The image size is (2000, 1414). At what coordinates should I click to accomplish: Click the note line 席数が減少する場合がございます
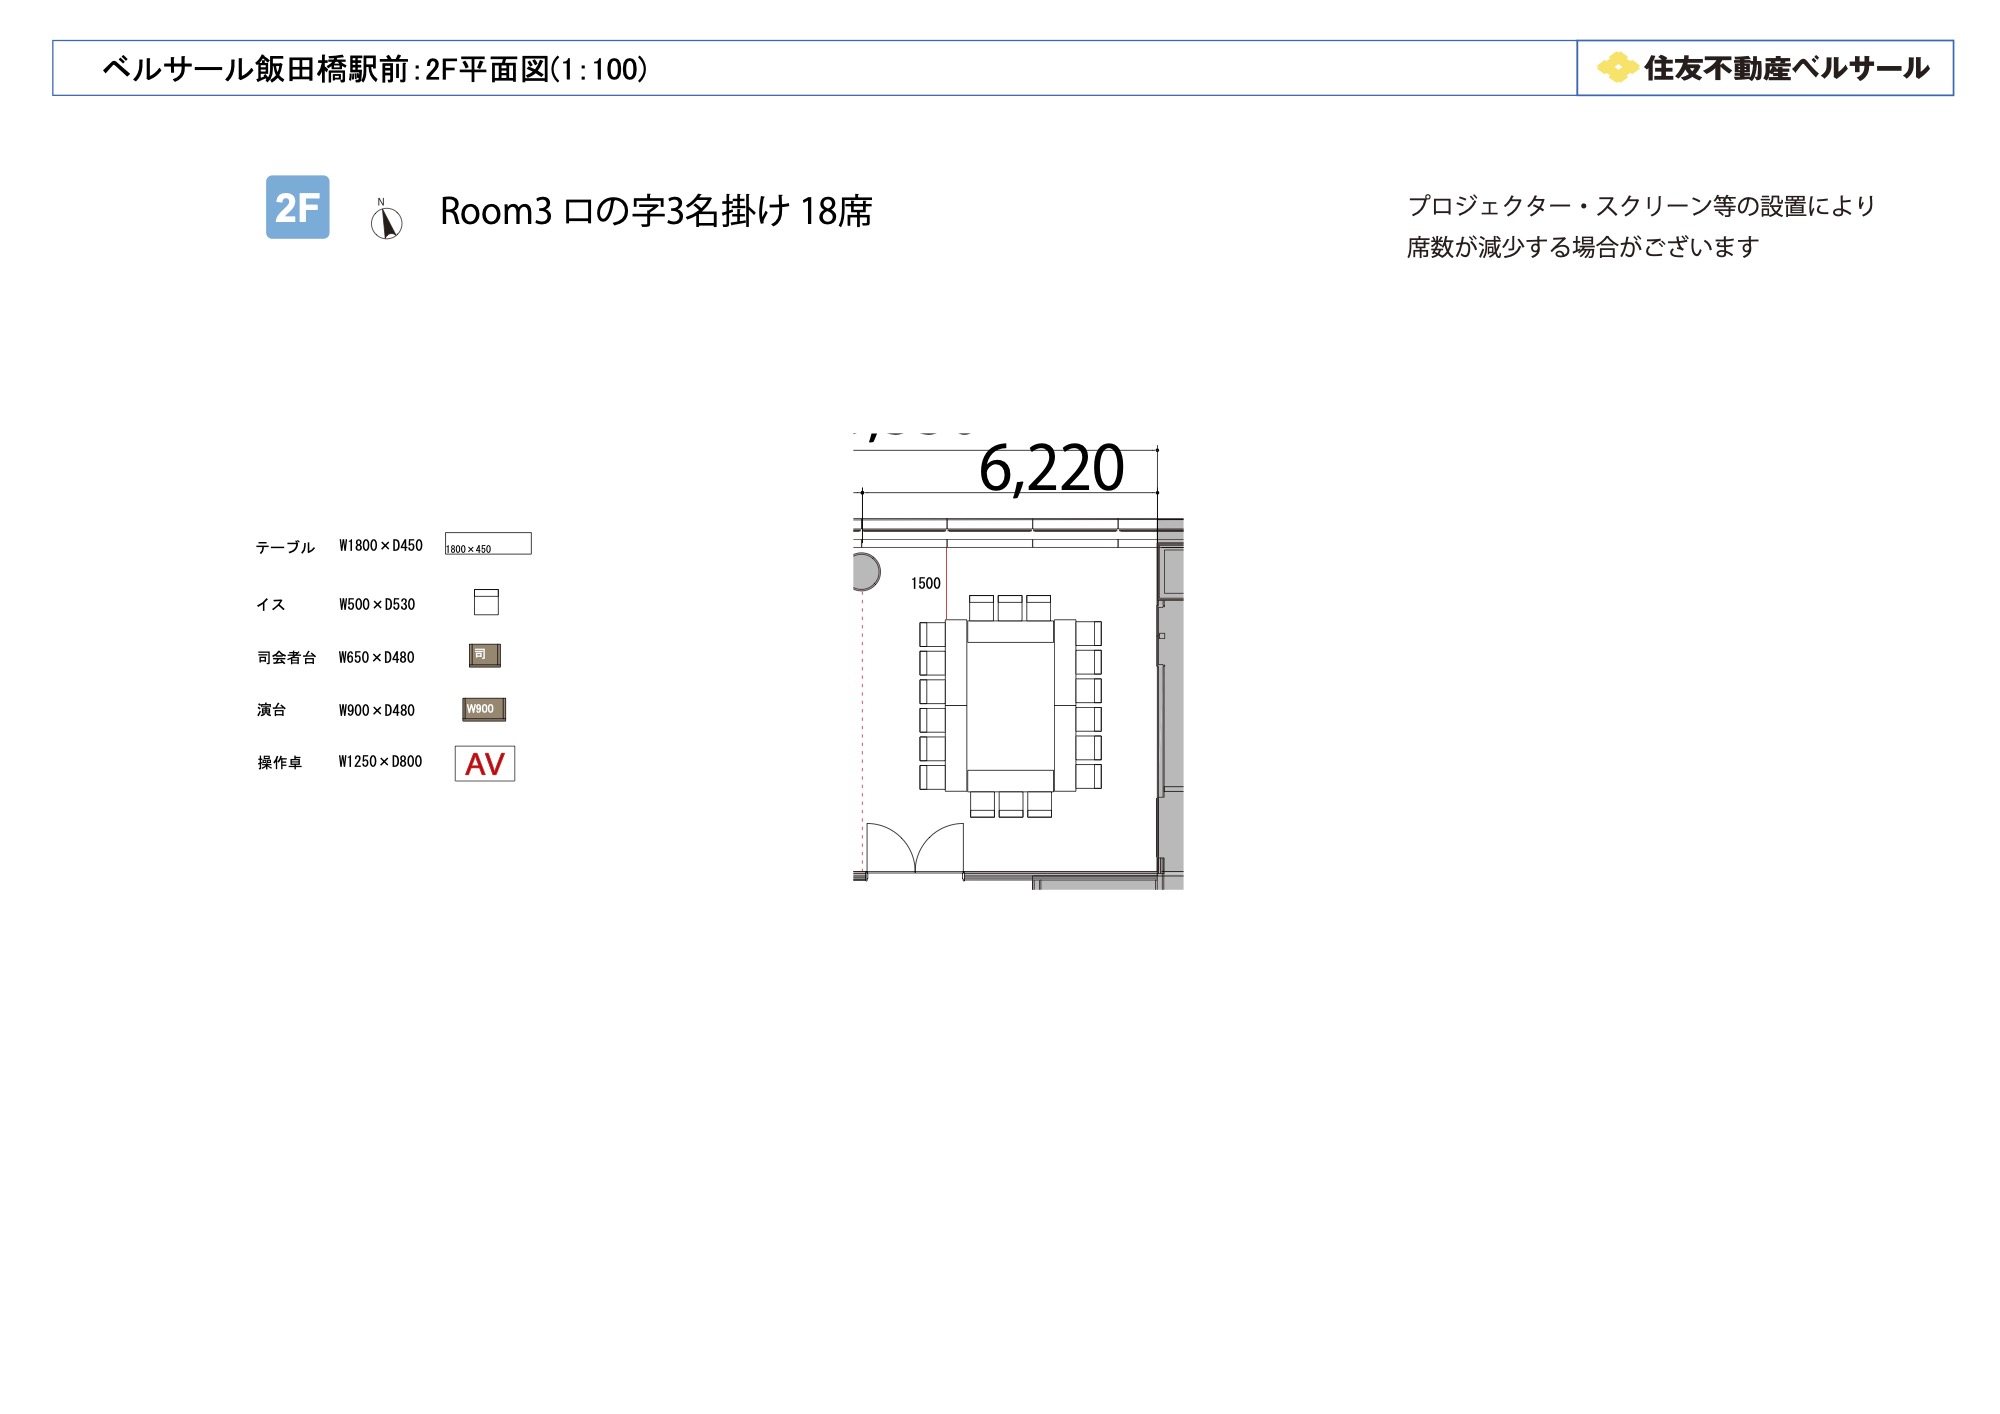pyautogui.click(x=1583, y=247)
